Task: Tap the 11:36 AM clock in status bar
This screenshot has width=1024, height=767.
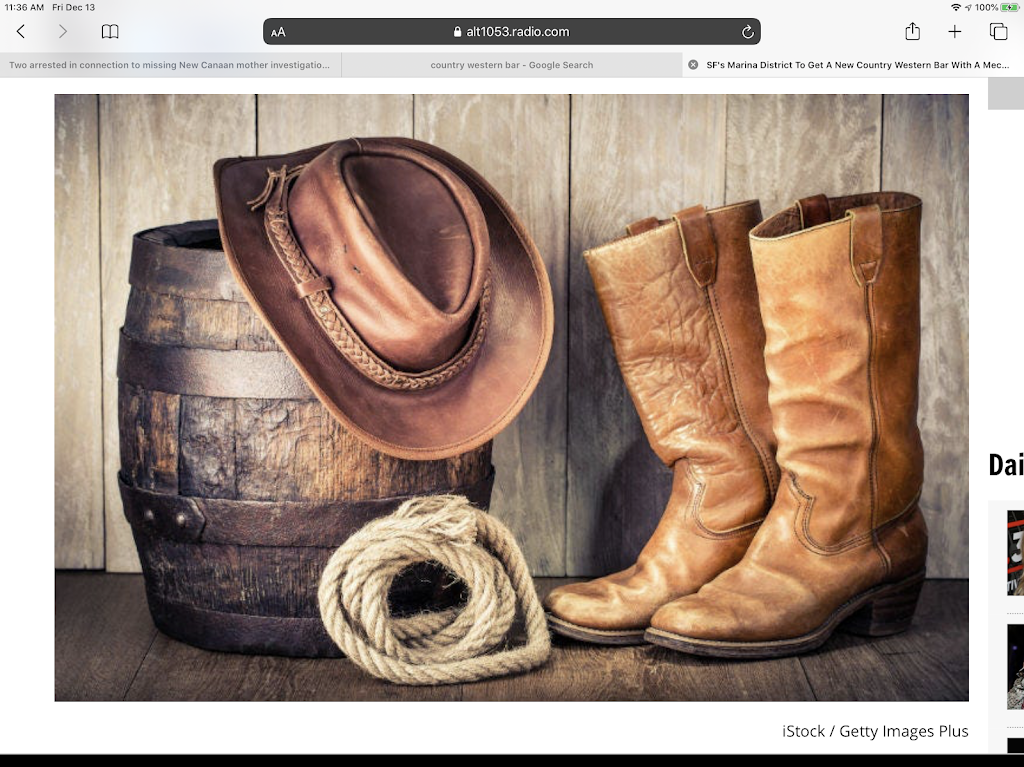Action: point(24,7)
